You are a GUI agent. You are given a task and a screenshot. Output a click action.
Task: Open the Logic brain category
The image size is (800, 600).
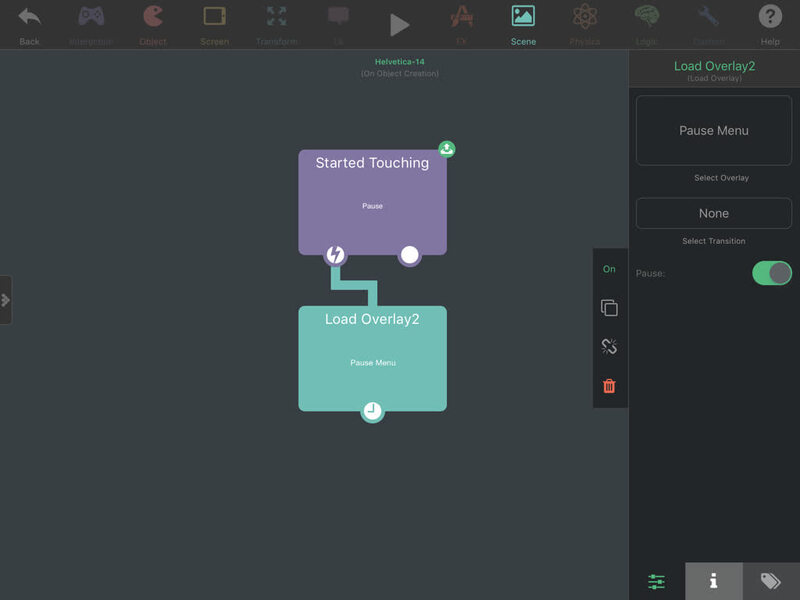point(646,24)
